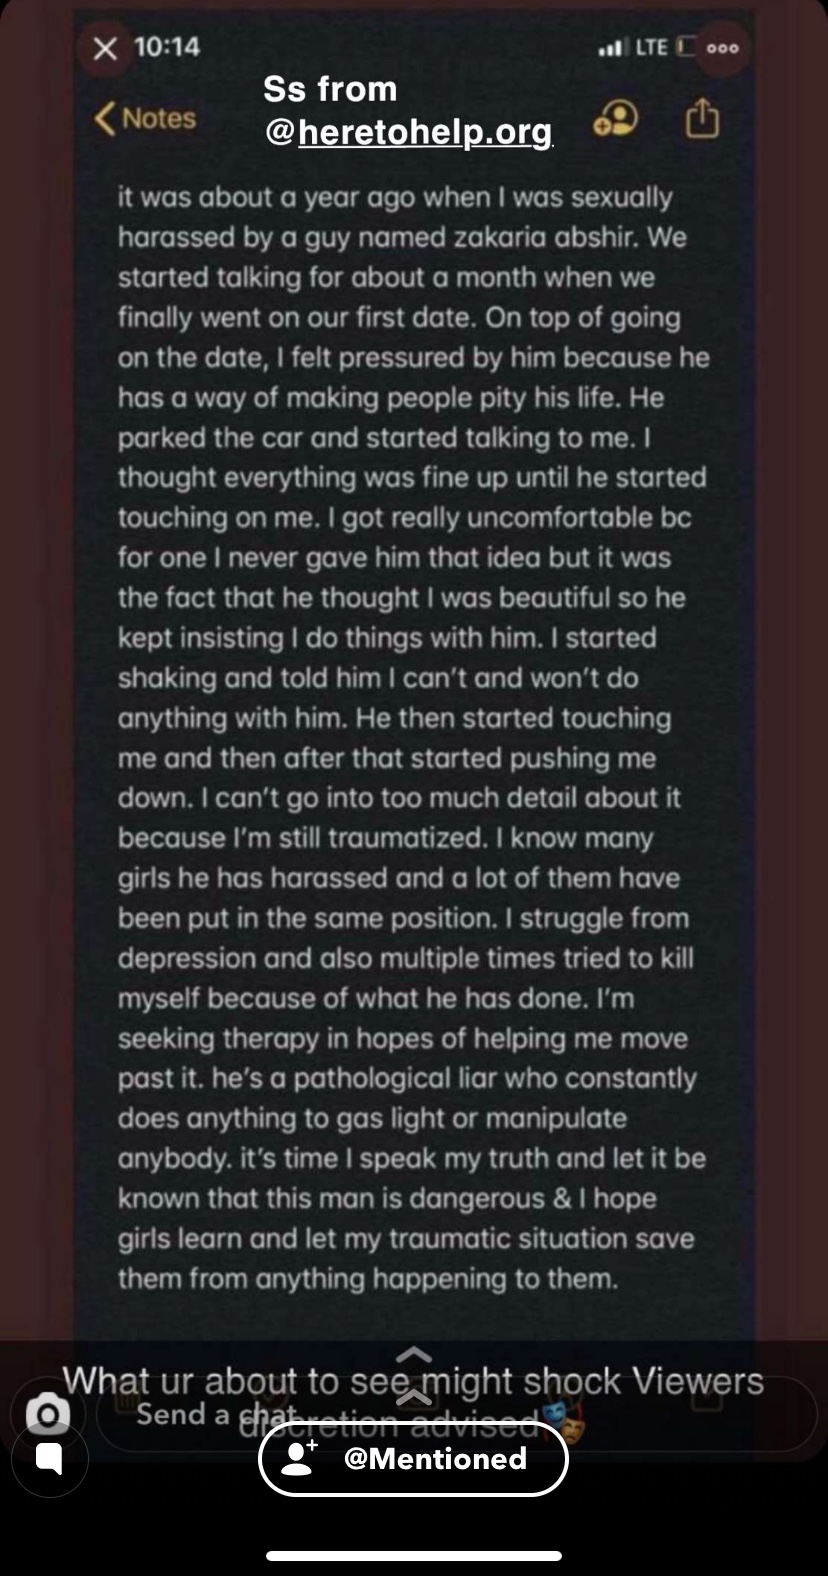Screen dimensions: 828x1576
Task: Tap the camera icon beside chat field
Action: (47, 1414)
